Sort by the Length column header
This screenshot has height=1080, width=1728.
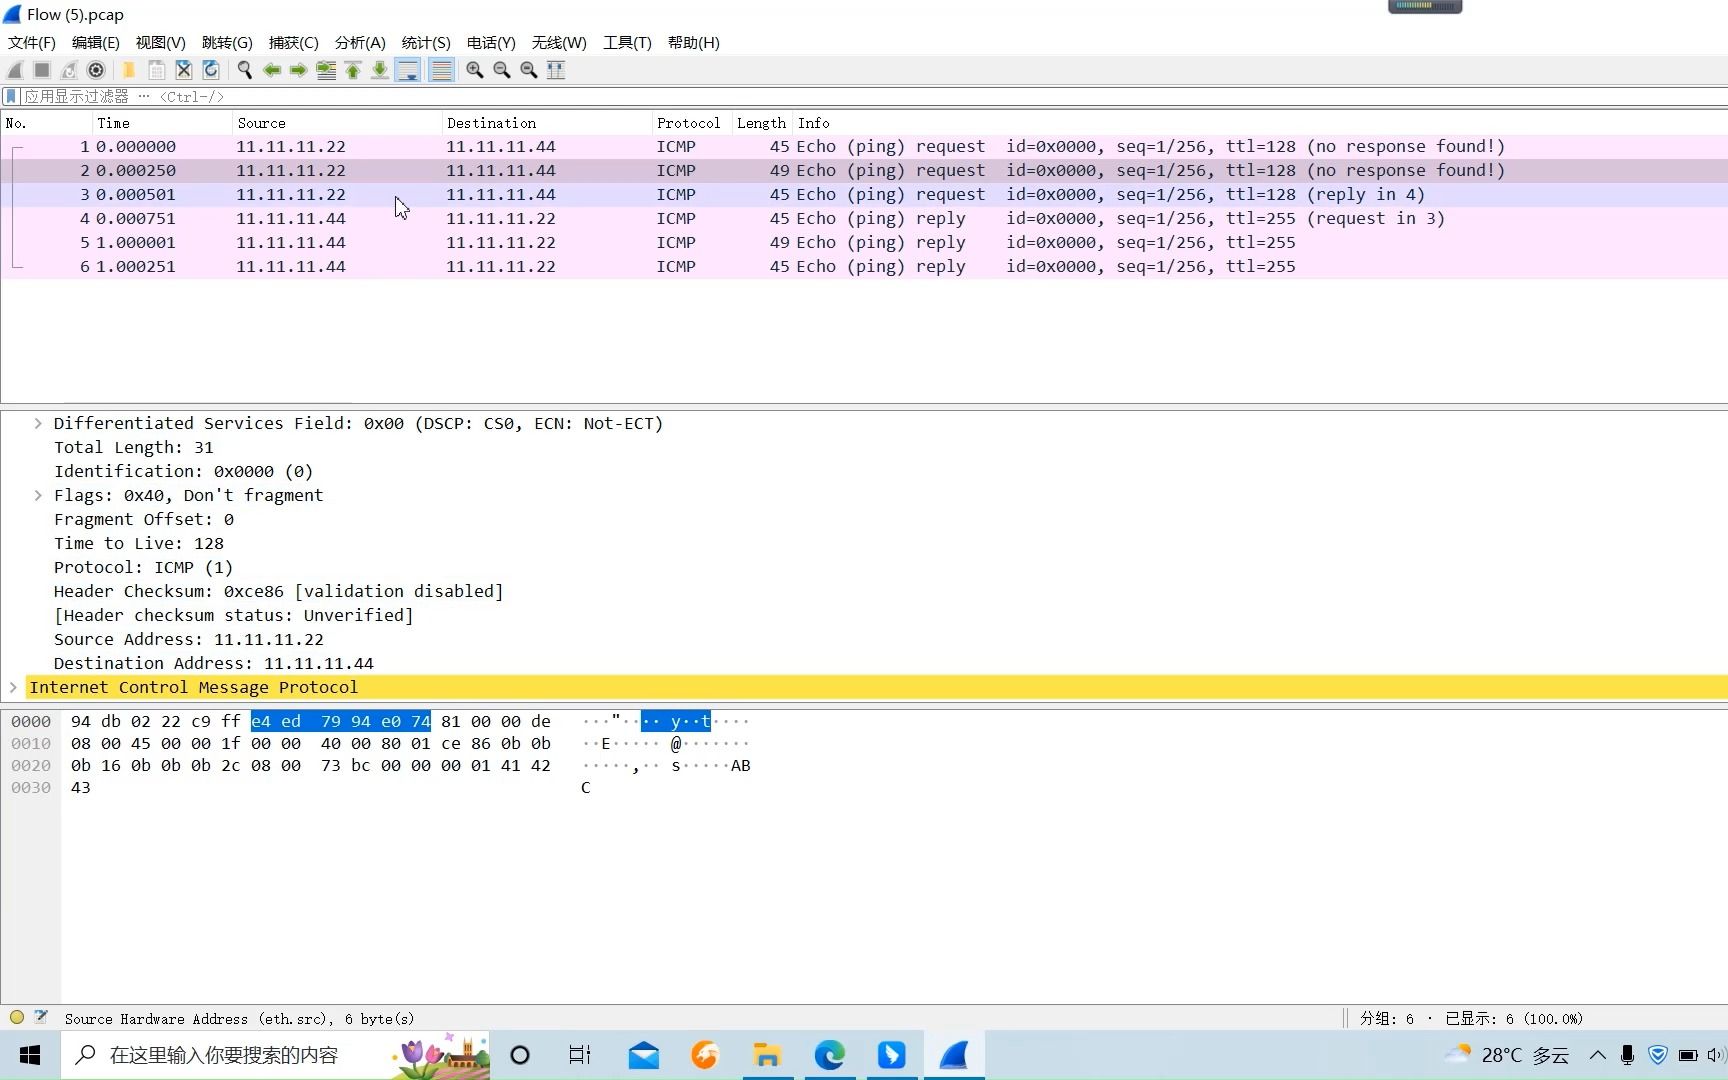762,123
